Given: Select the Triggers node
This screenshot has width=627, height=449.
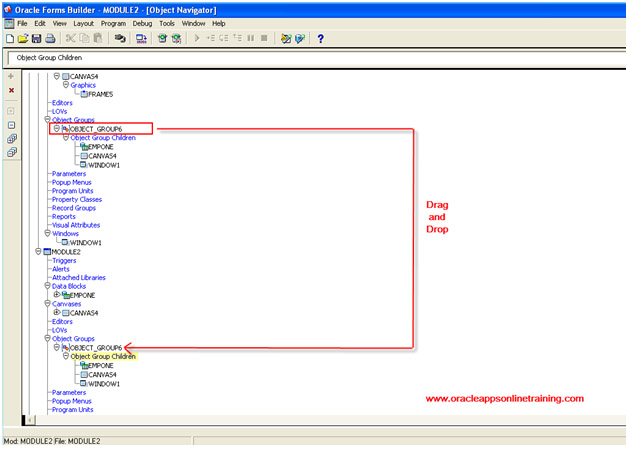Looking at the screenshot, I should (x=64, y=260).
